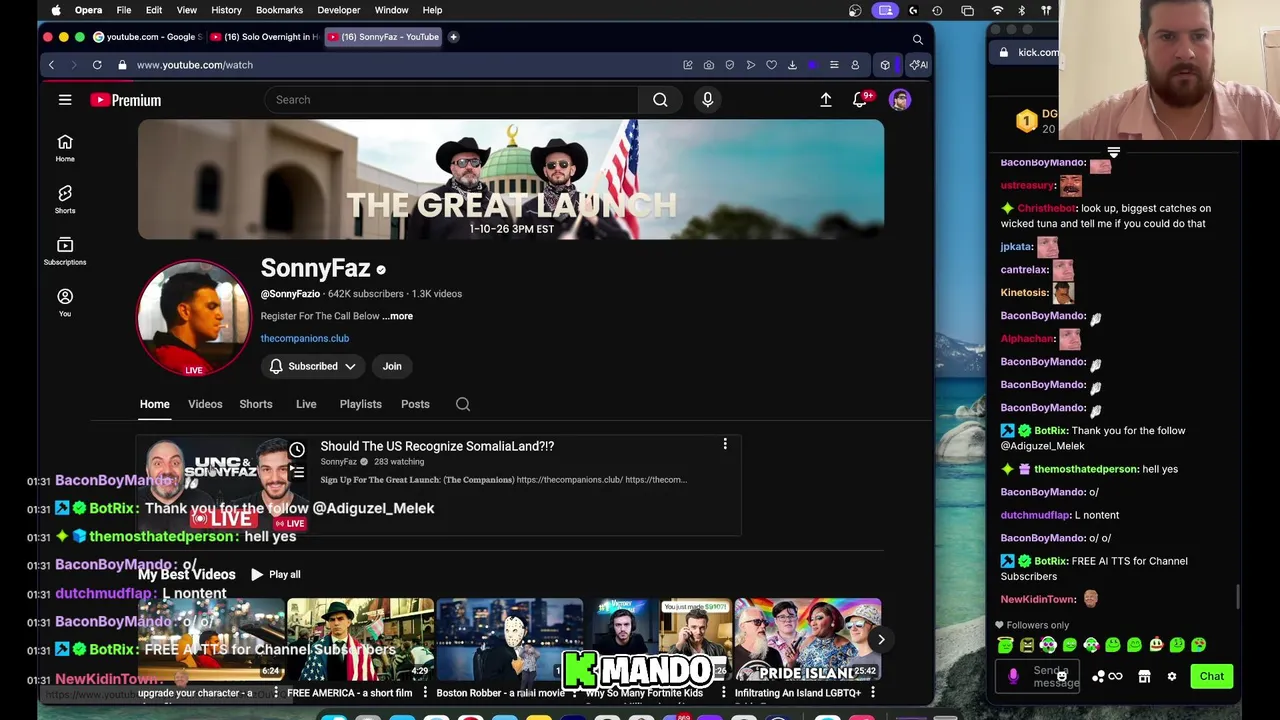Open the YouTube hamburger guide menu
This screenshot has height=720, width=1280.
coord(65,100)
